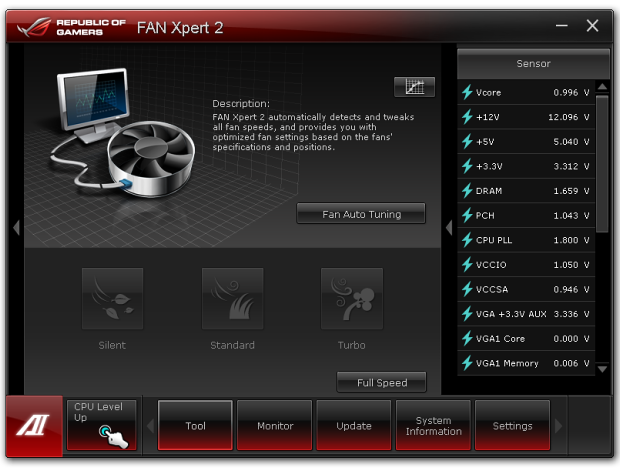Click the monitor and fan illustration
620x468 pixels.
123,132
